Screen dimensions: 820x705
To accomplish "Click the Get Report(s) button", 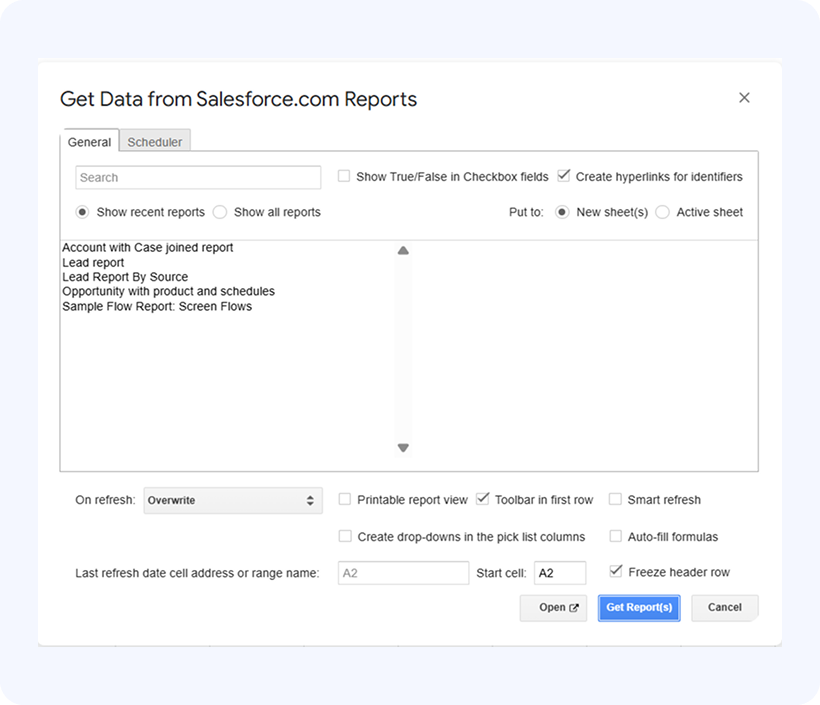I will click(639, 607).
